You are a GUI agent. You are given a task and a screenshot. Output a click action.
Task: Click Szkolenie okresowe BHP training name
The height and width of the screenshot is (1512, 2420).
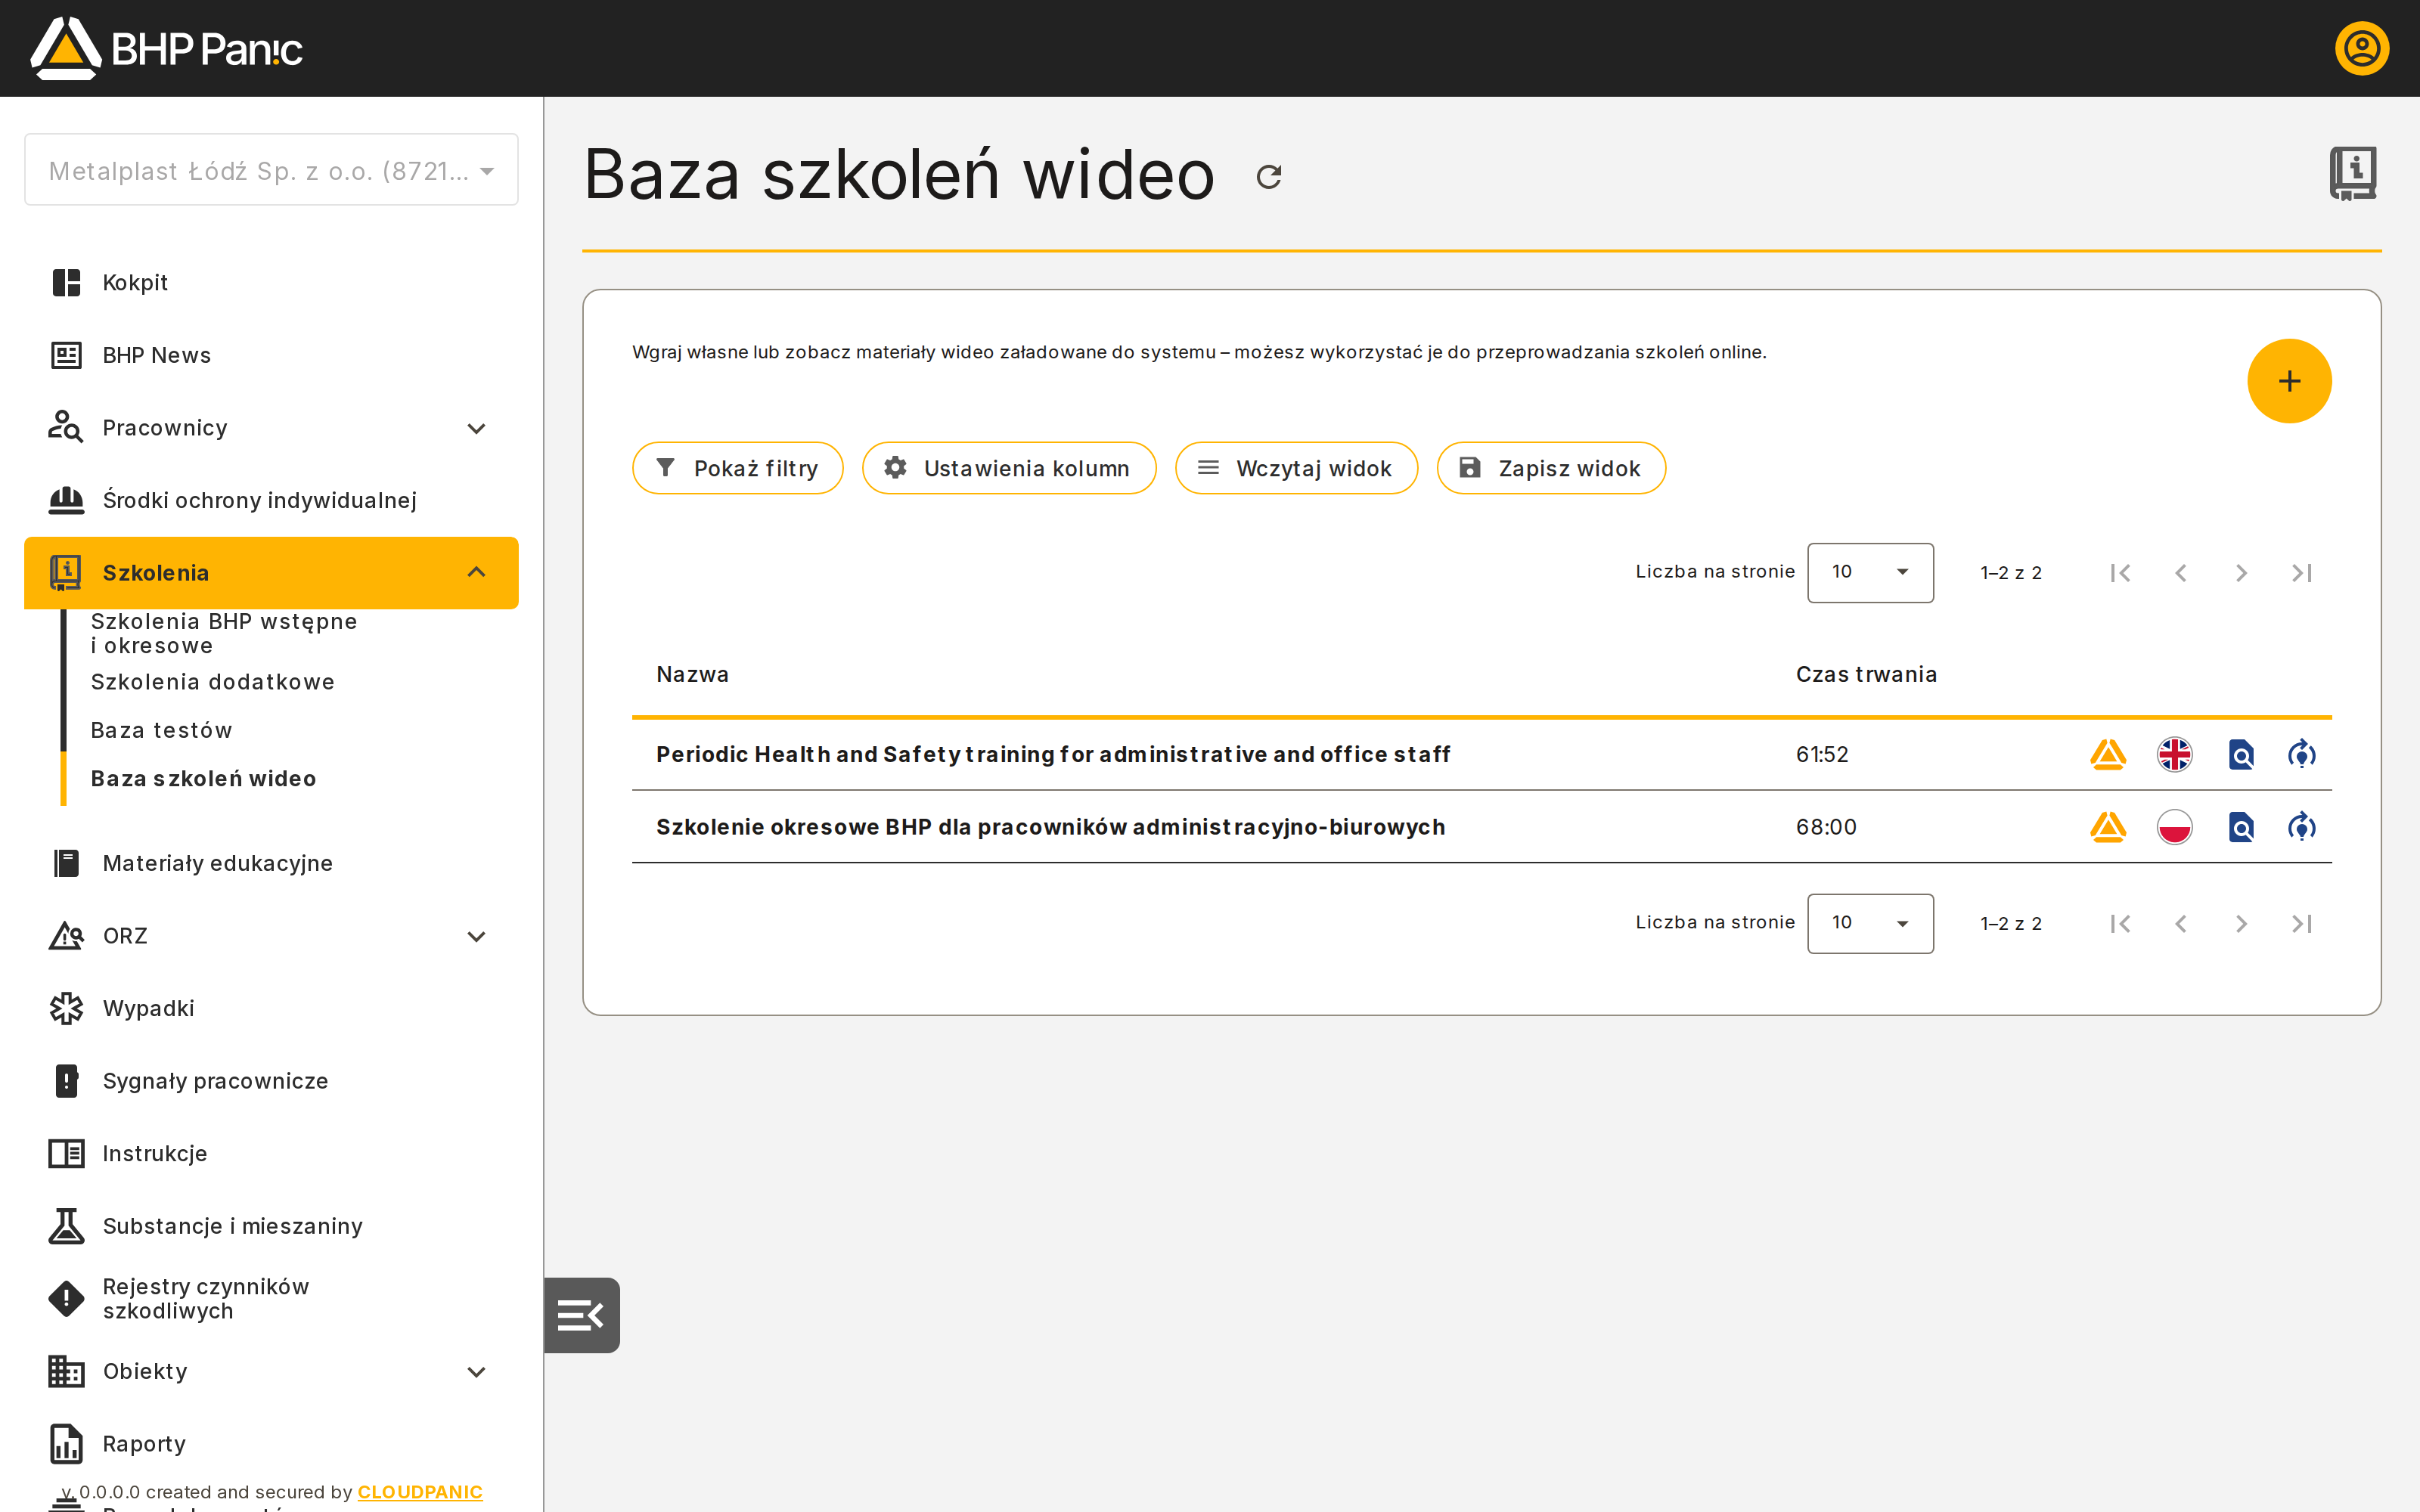[x=1051, y=827]
